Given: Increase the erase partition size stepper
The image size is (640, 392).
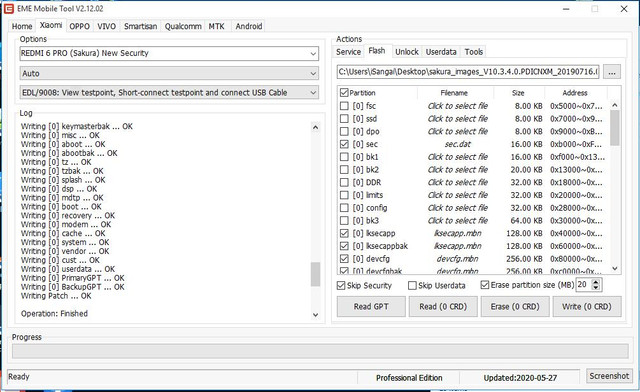Looking at the screenshot, I should coord(596,282).
